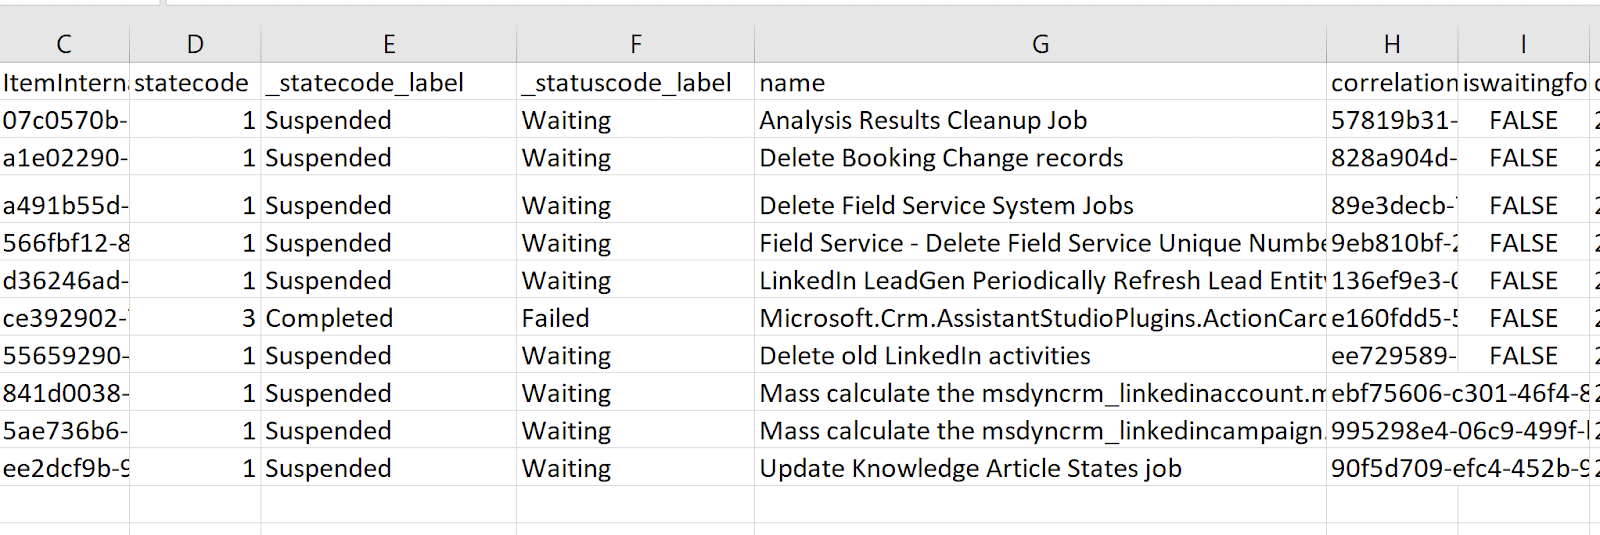Select column C header
1600x535 pixels.
(x=64, y=44)
